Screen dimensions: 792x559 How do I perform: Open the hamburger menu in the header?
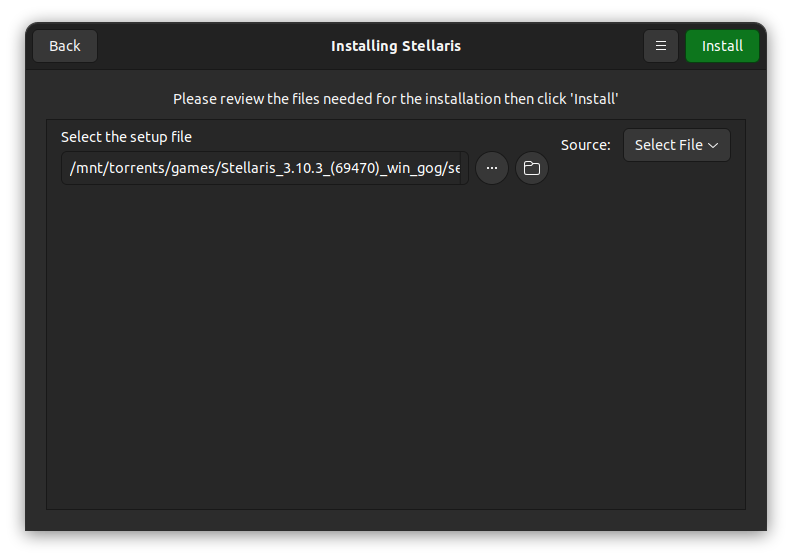click(x=660, y=46)
